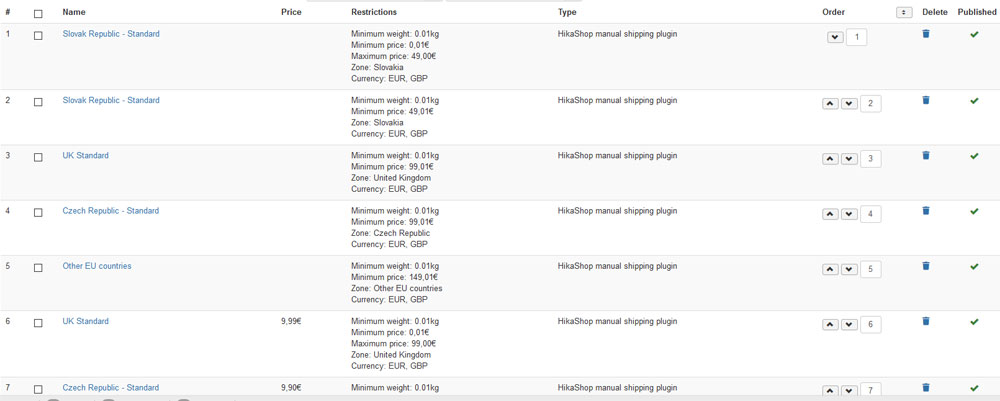Move row 3 up one position
This screenshot has height=401, width=1000.
830,159
